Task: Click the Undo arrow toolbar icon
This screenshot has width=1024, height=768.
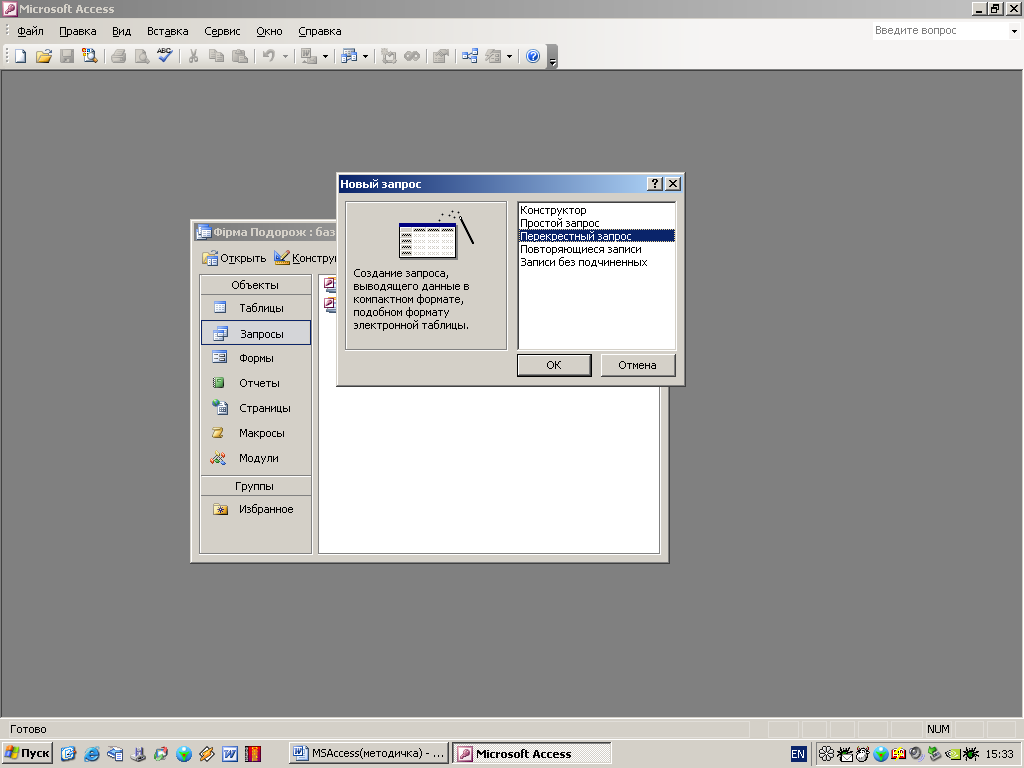Action: [268, 57]
